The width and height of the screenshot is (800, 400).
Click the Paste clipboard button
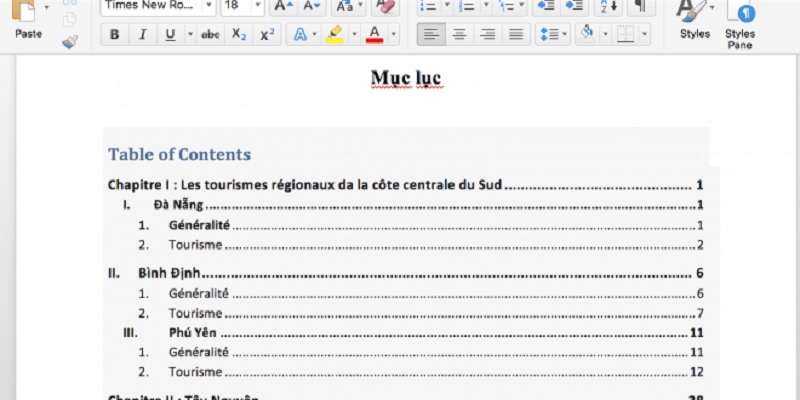pos(28,20)
